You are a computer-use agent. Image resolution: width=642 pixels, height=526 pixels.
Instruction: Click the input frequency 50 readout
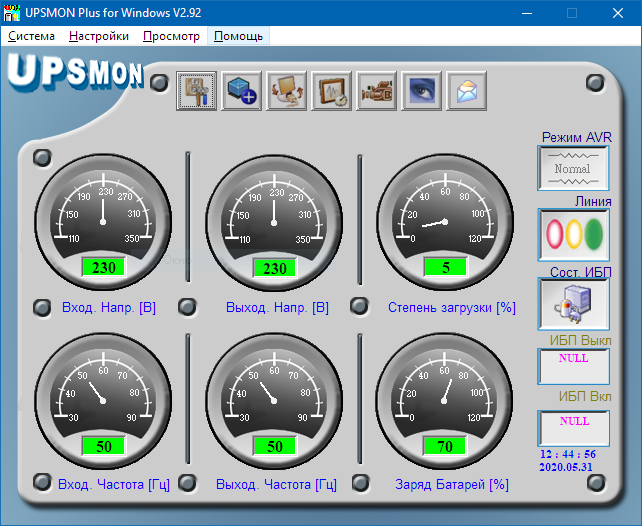coord(104,446)
